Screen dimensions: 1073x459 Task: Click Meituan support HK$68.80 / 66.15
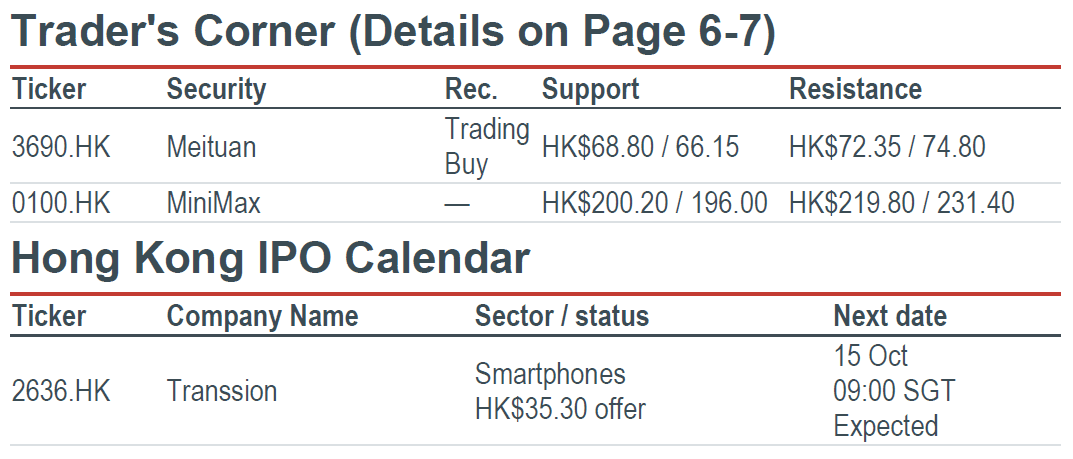(641, 147)
